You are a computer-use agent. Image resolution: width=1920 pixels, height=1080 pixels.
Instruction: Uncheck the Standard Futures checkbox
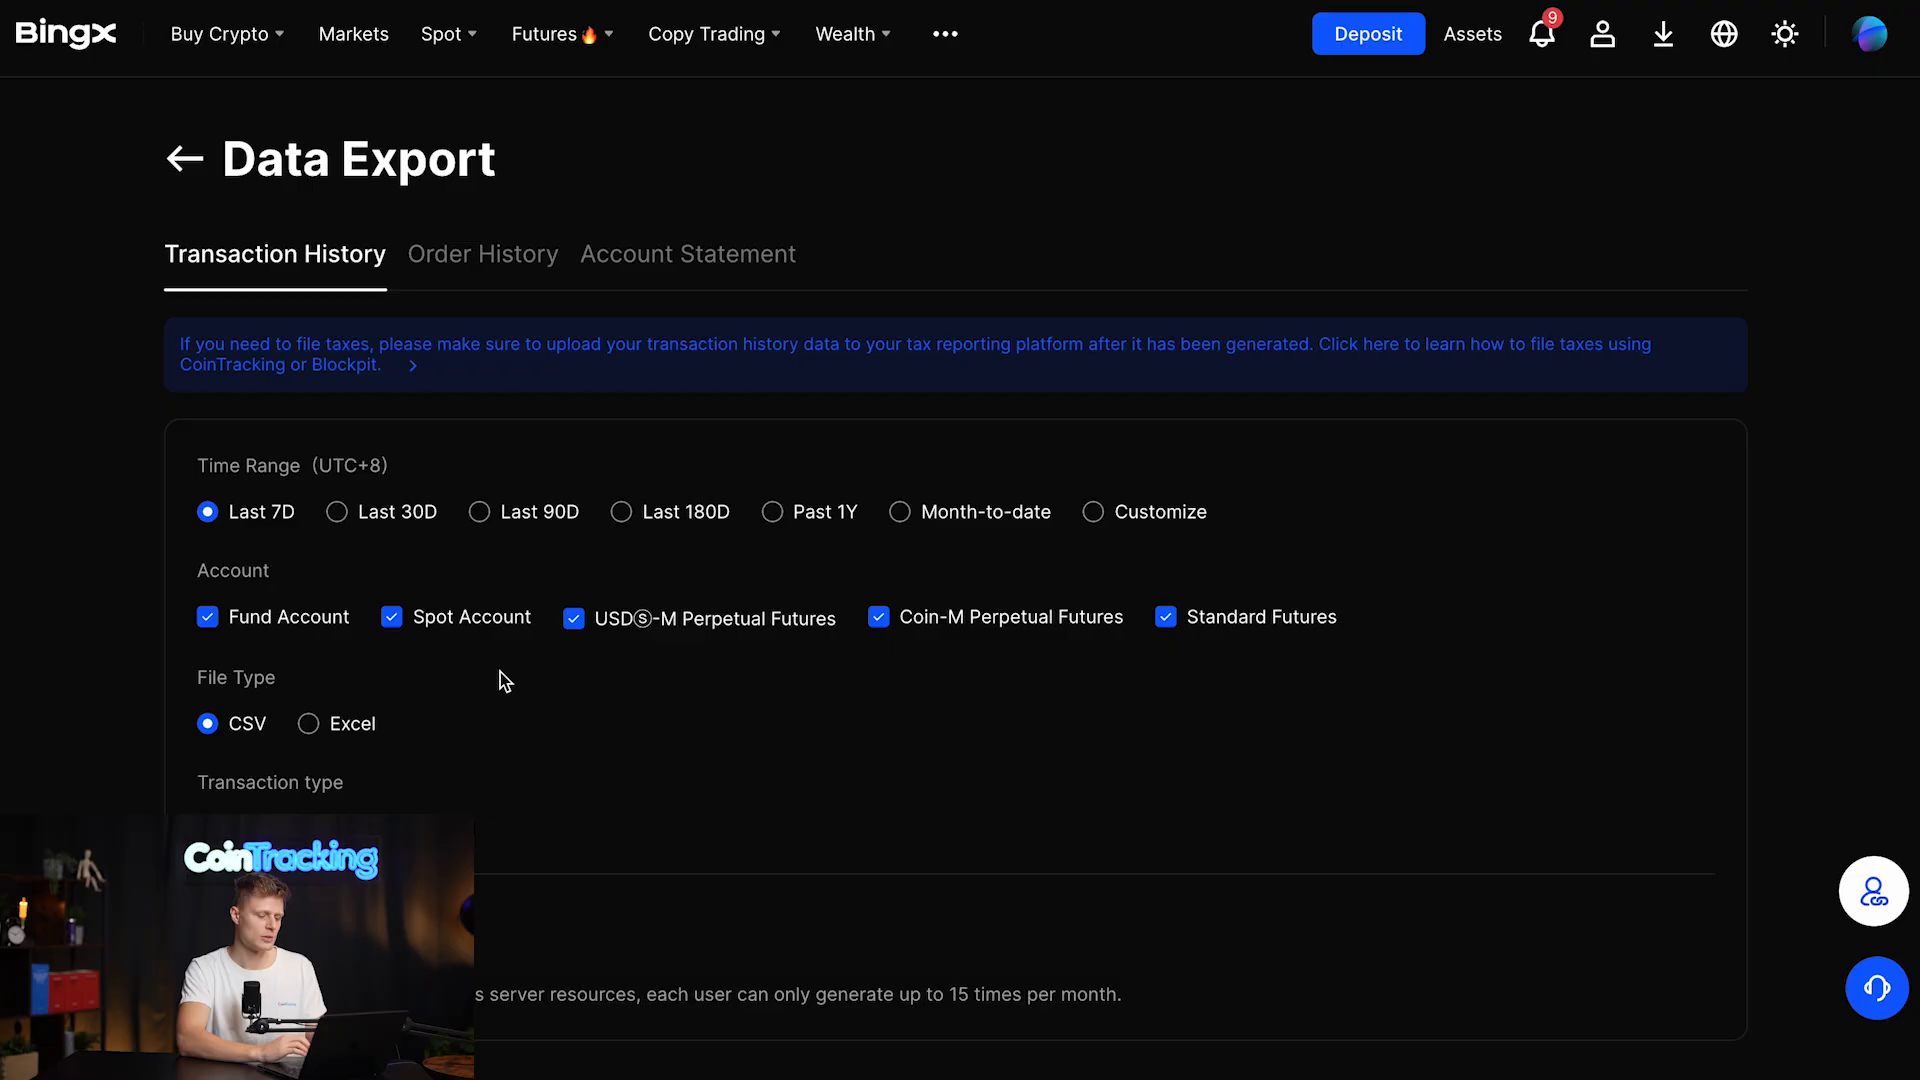click(x=1165, y=617)
